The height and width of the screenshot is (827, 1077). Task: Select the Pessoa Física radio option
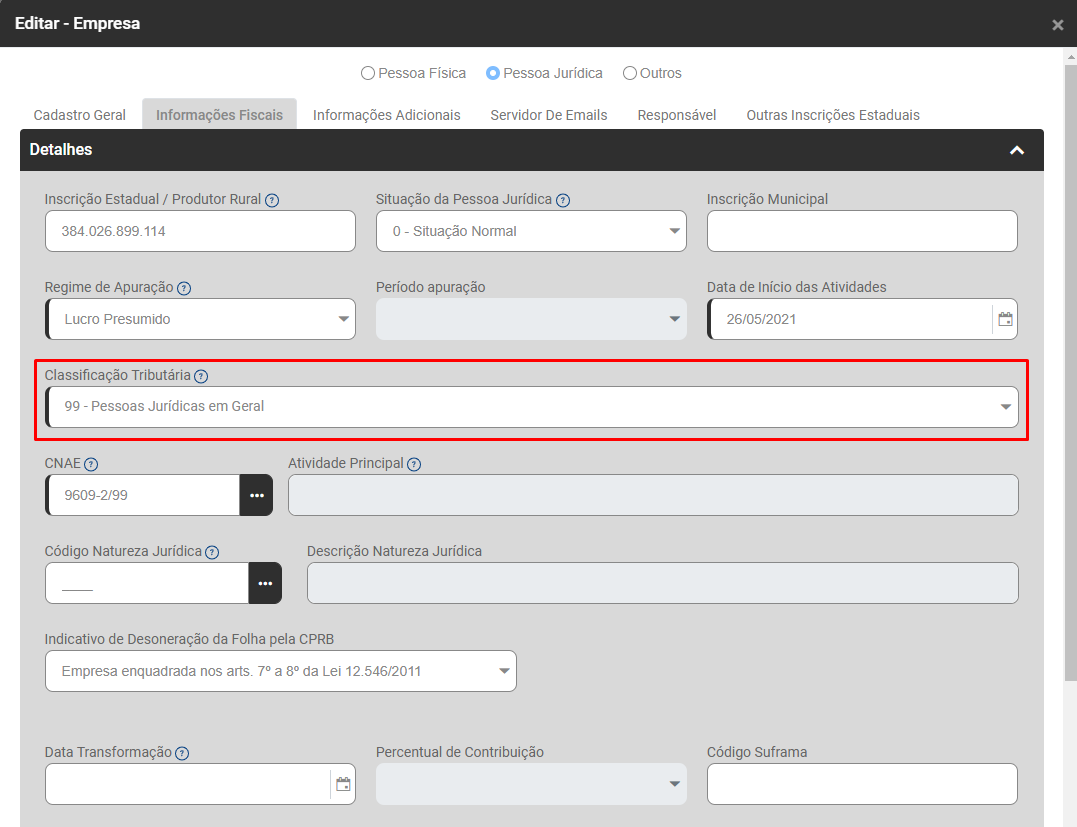point(368,73)
